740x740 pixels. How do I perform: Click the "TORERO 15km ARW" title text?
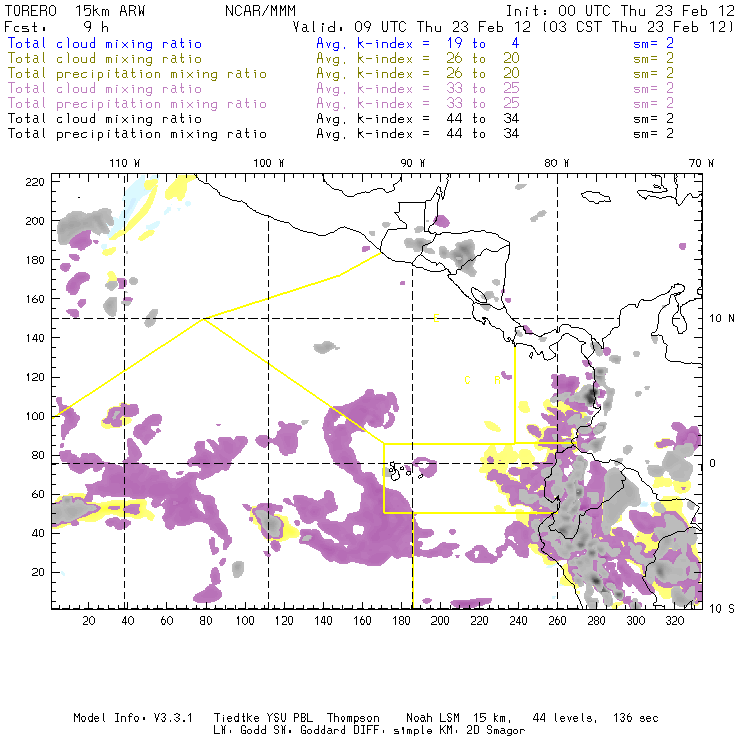point(75,11)
